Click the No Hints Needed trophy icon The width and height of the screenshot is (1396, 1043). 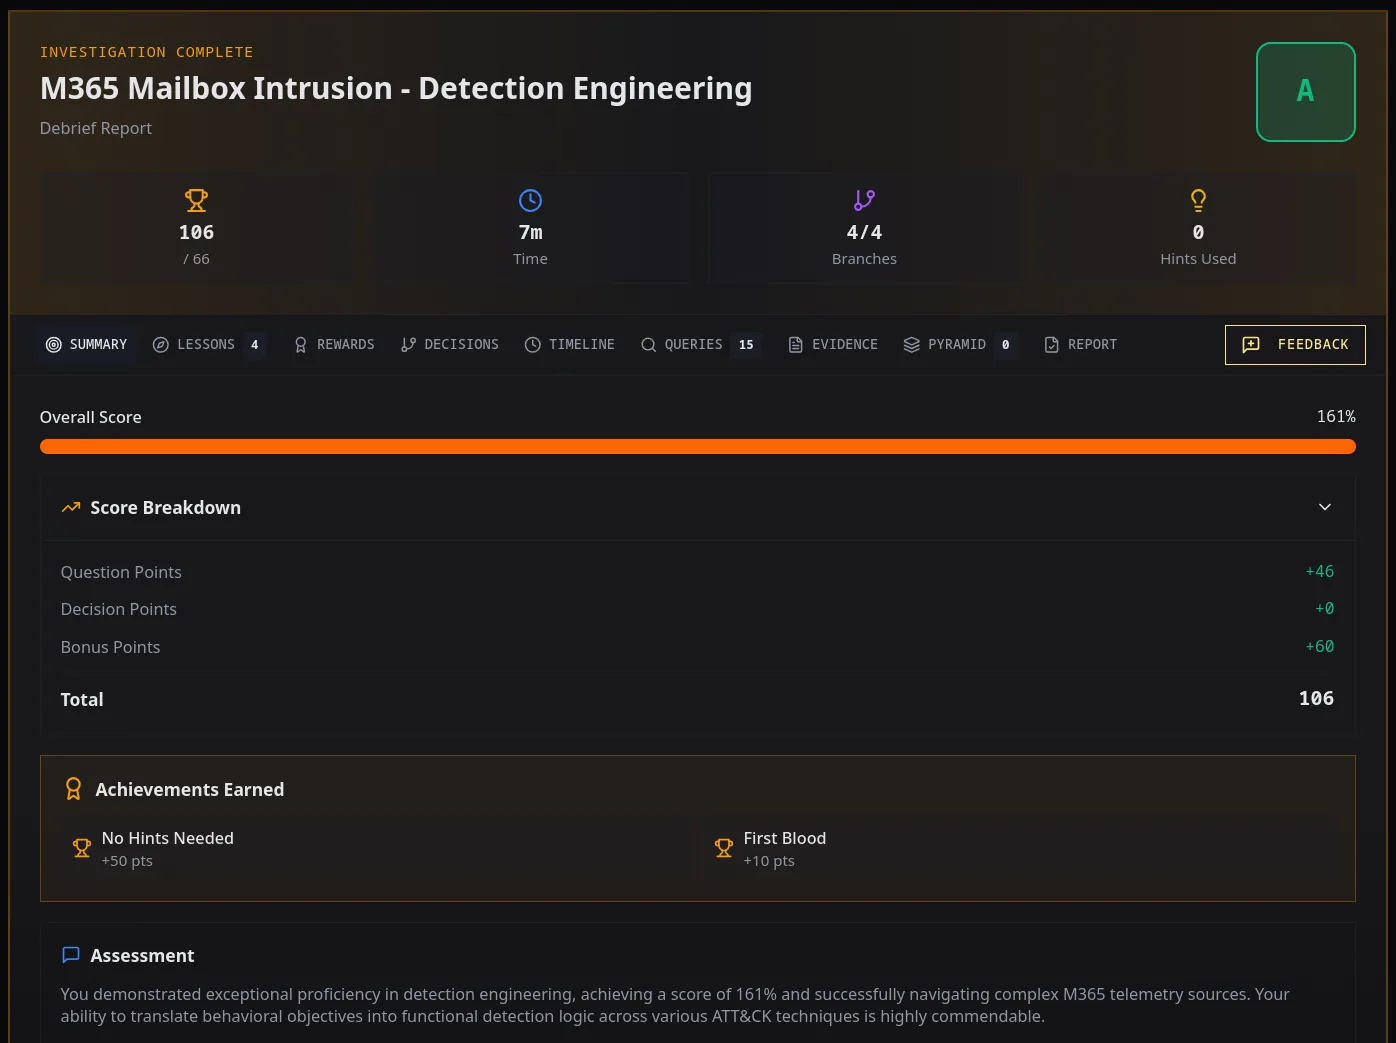tap(82, 848)
